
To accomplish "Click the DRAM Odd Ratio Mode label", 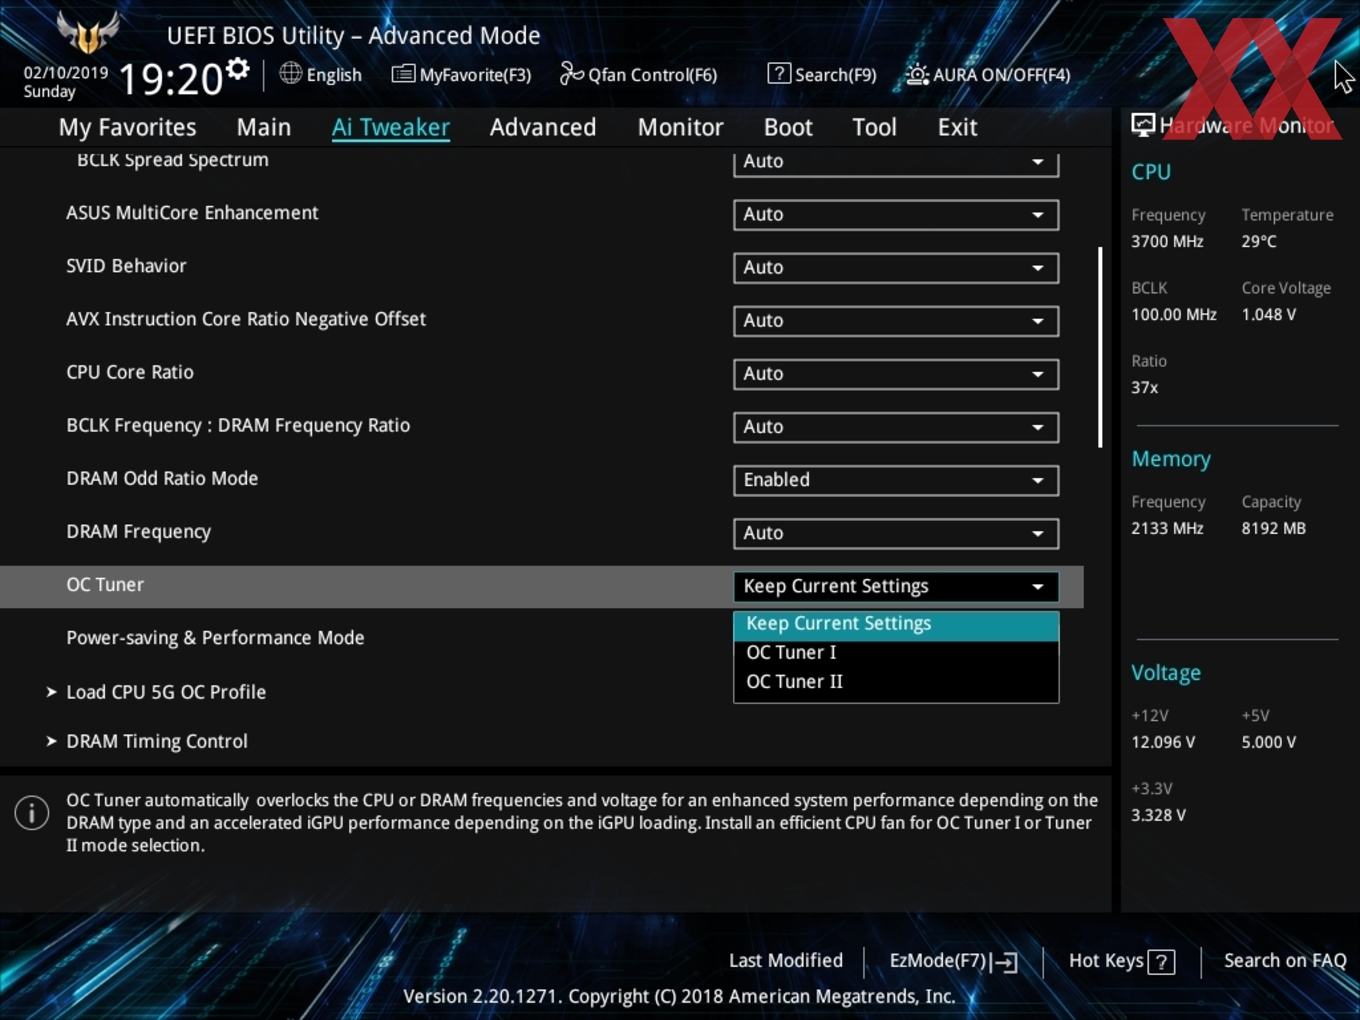I will click(162, 478).
